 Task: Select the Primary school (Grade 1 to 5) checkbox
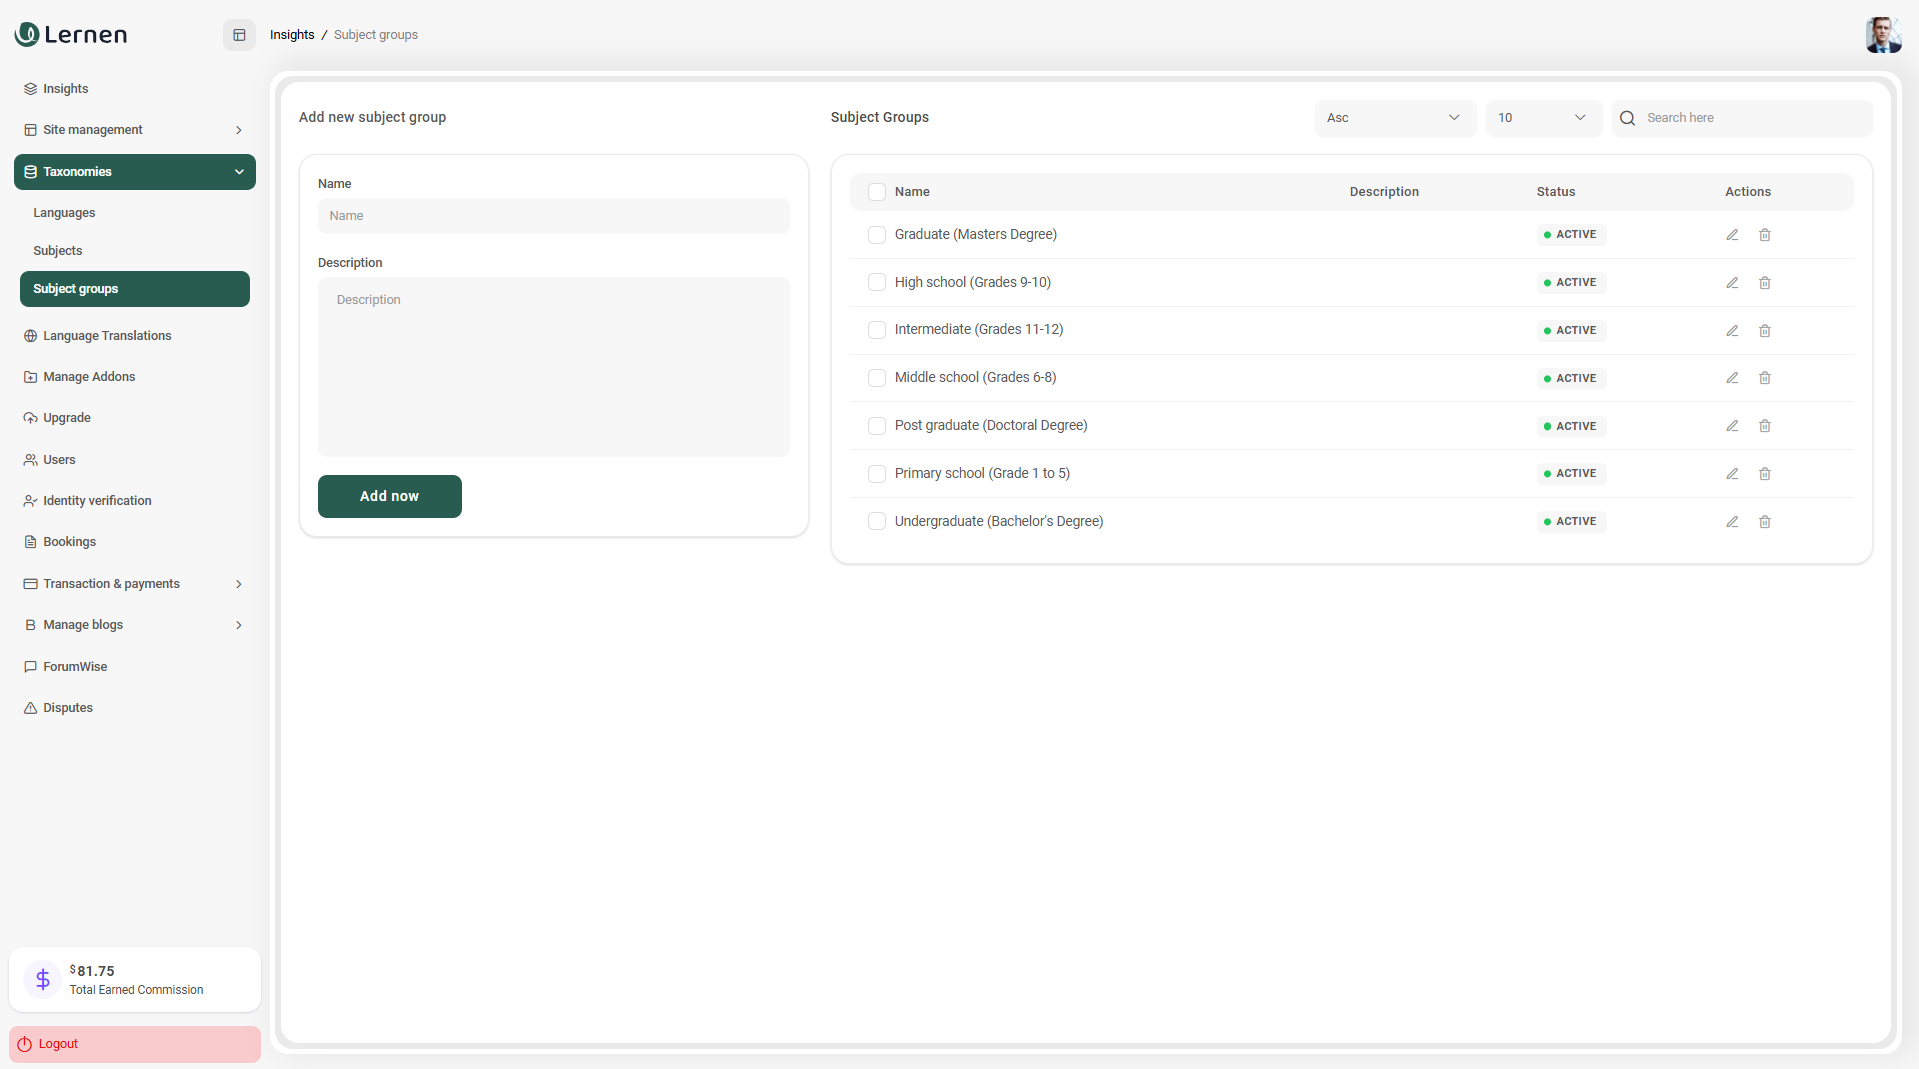877,474
